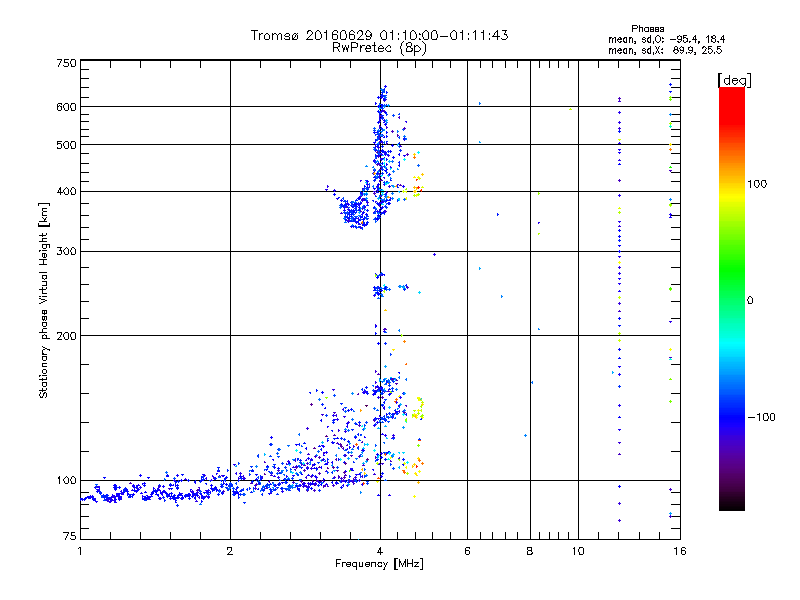The width and height of the screenshot is (800, 600).
Task: Click the x-axis tick label '6'
Action: pyautogui.click(x=467, y=551)
